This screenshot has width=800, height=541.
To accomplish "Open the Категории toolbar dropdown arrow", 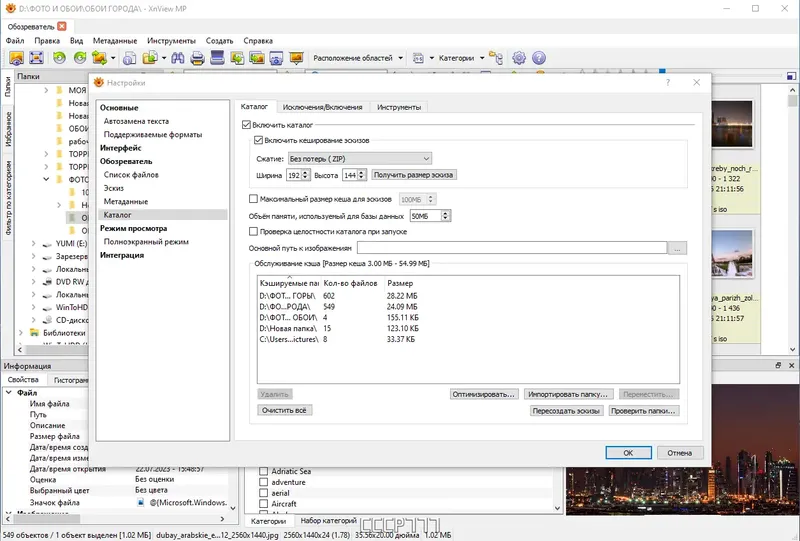I will point(482,58).
